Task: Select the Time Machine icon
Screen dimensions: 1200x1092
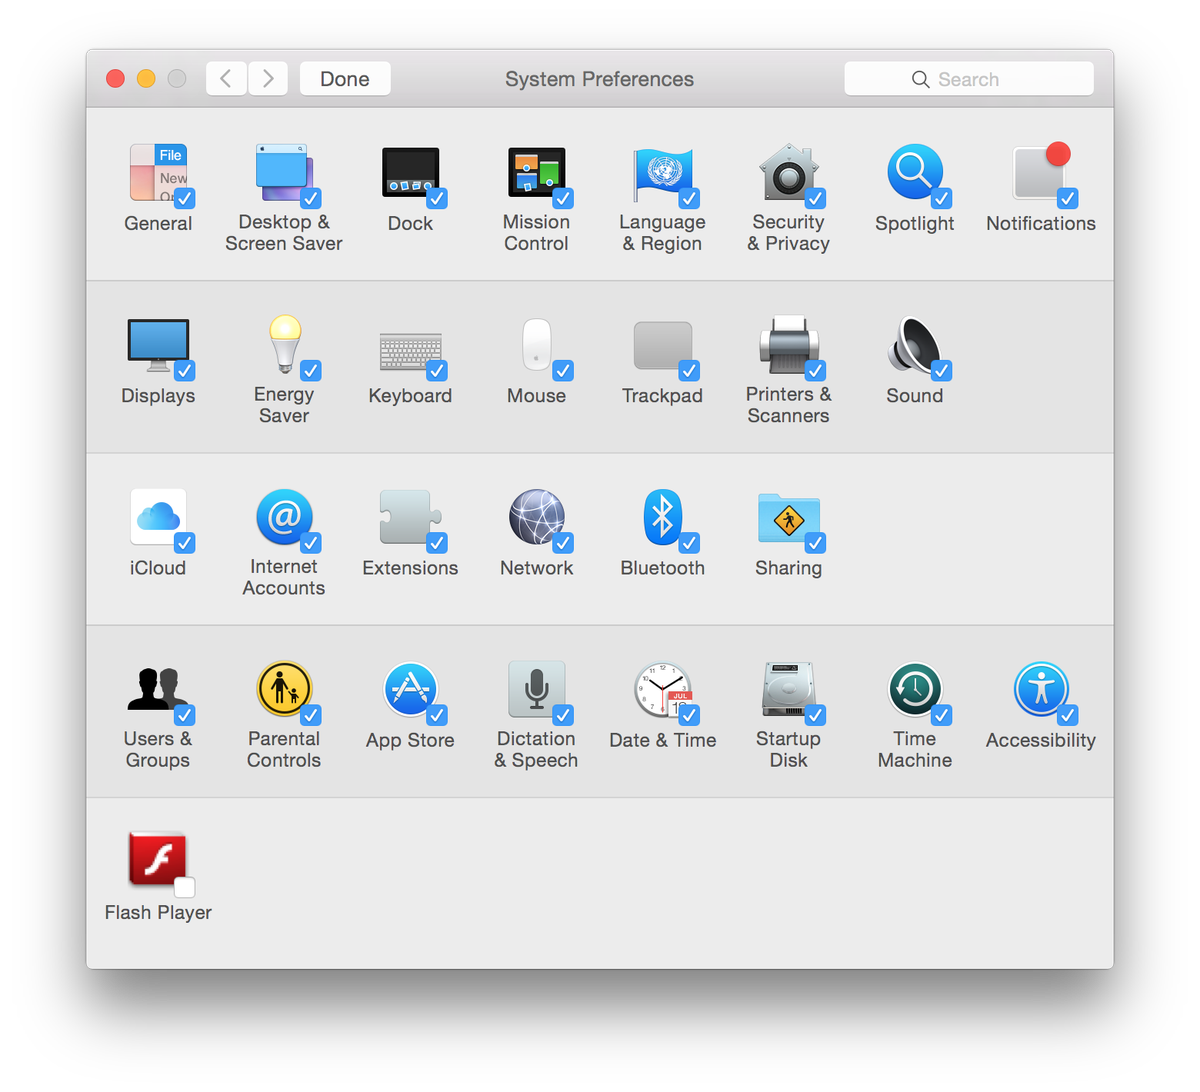Action: (x=915, y=689)
